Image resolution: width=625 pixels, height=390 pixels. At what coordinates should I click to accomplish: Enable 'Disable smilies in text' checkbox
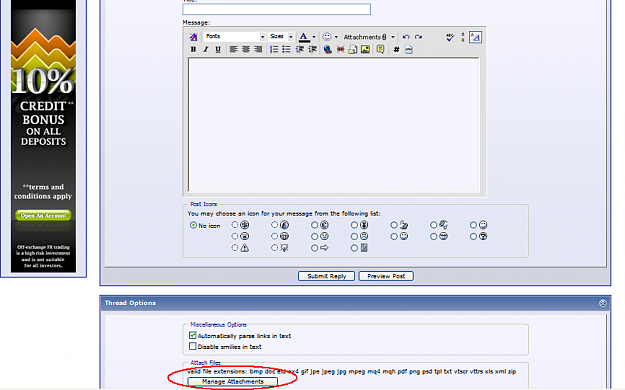click(x=193, y=346)
